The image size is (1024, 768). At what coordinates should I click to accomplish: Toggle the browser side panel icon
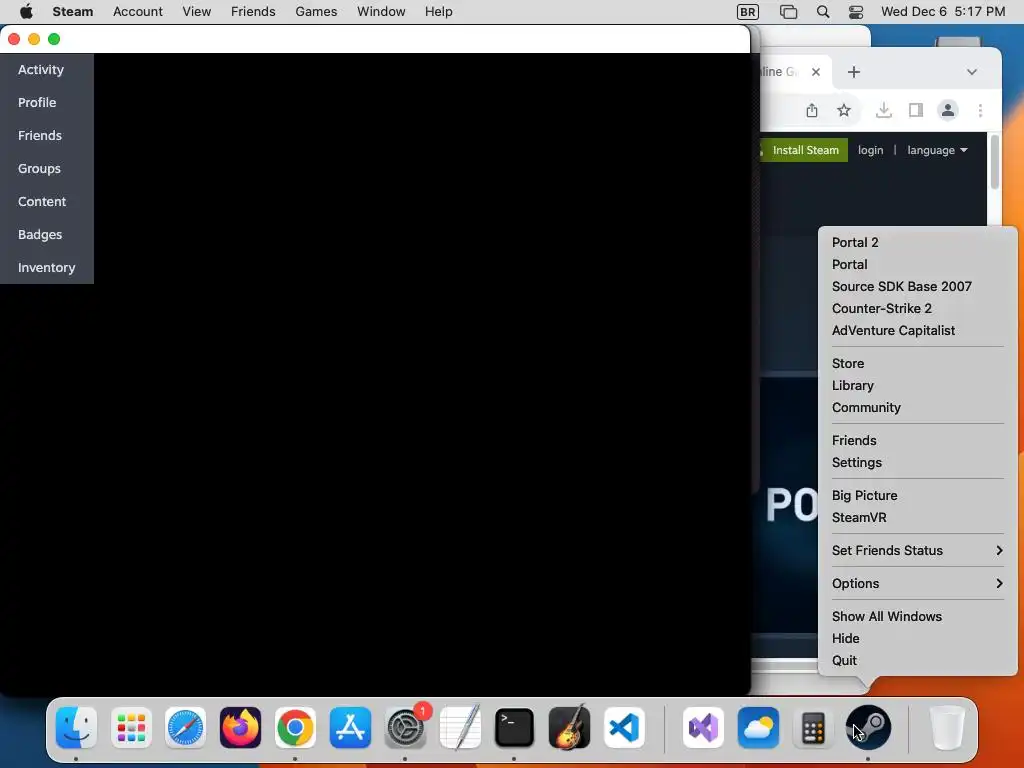pos(916,110)
